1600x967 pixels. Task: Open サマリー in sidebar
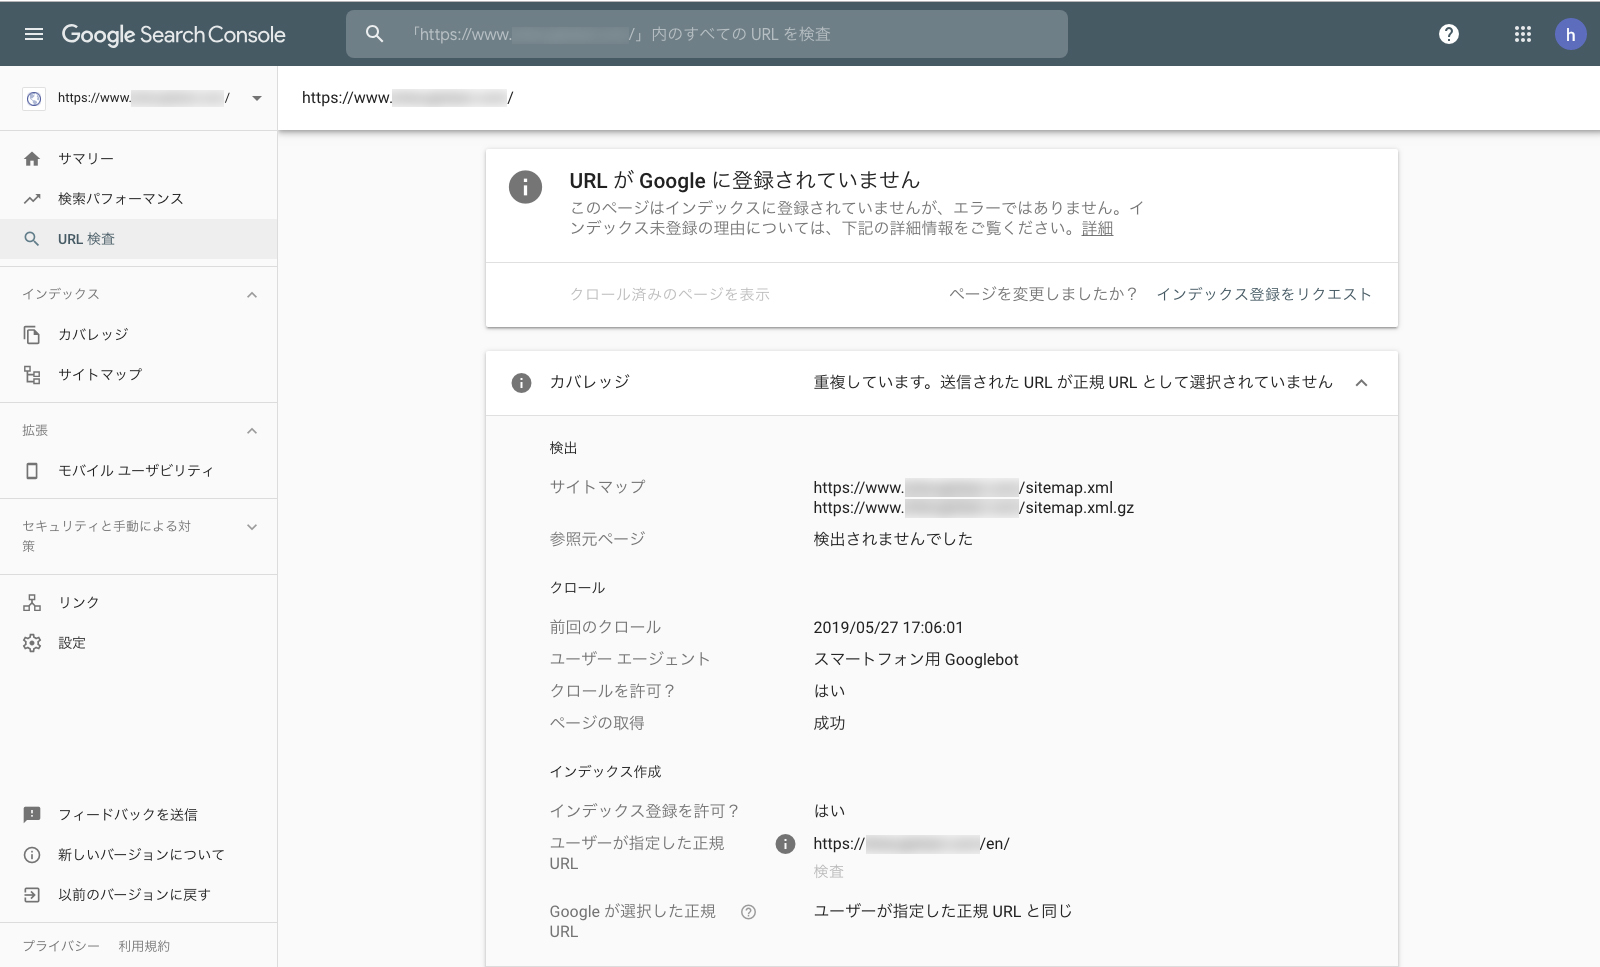click(x=138, y=159)
